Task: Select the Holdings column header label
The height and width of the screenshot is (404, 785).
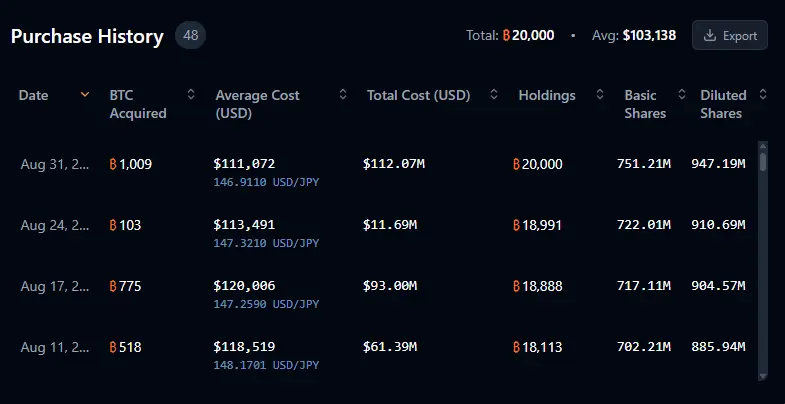Action: 547,95
